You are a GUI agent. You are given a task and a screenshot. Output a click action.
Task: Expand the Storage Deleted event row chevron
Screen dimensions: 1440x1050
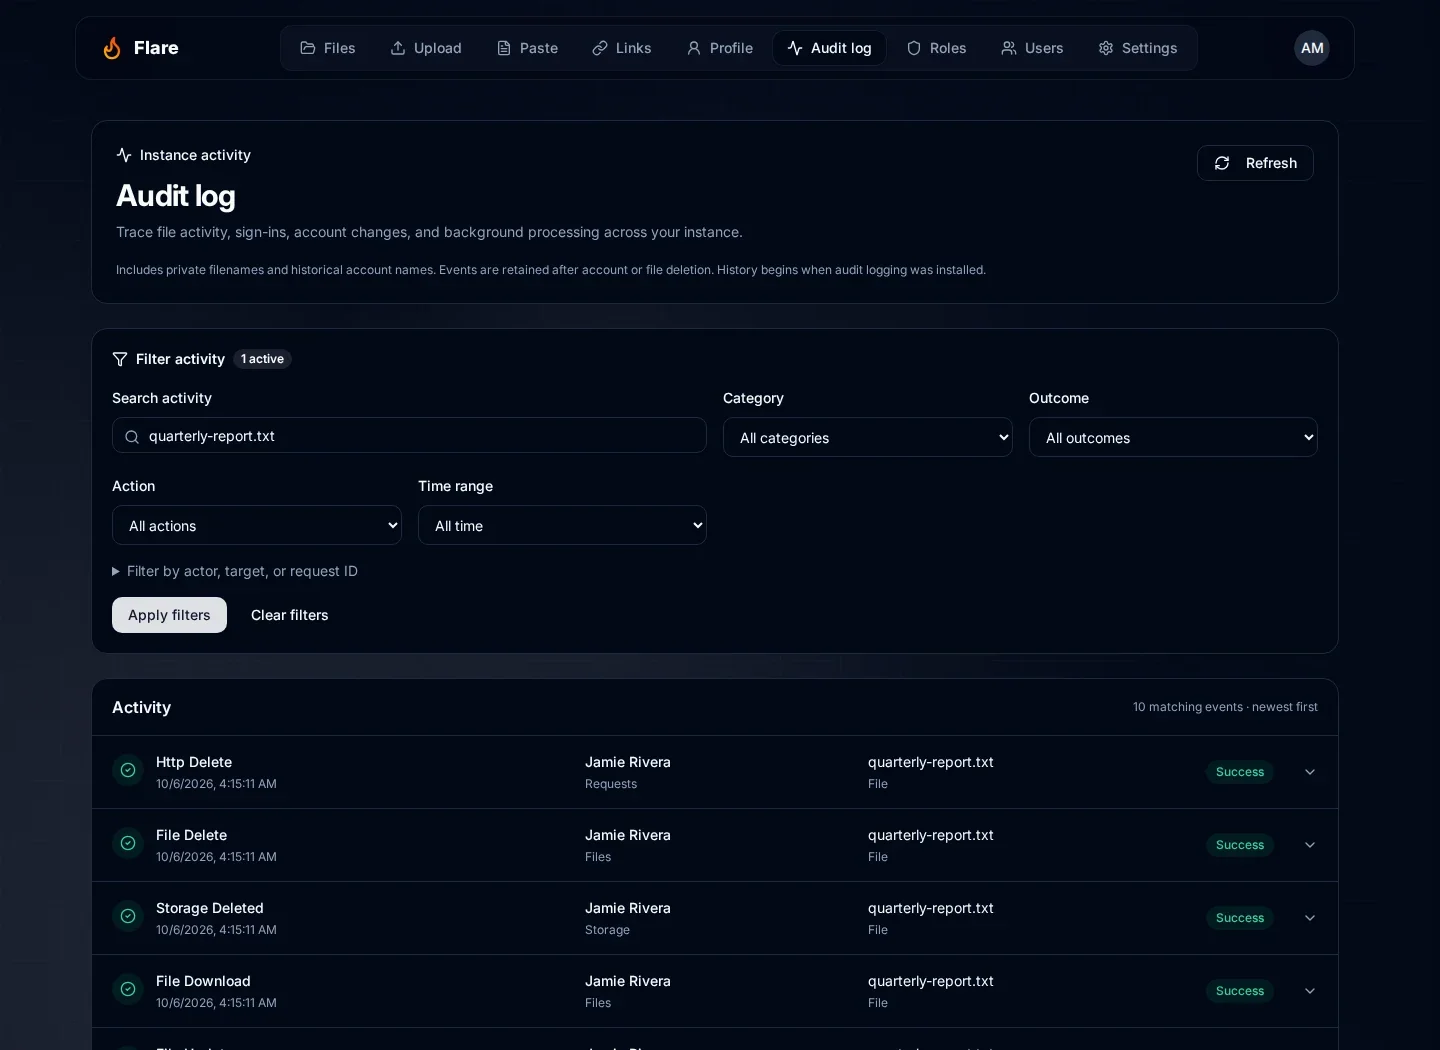(1310, 918)
